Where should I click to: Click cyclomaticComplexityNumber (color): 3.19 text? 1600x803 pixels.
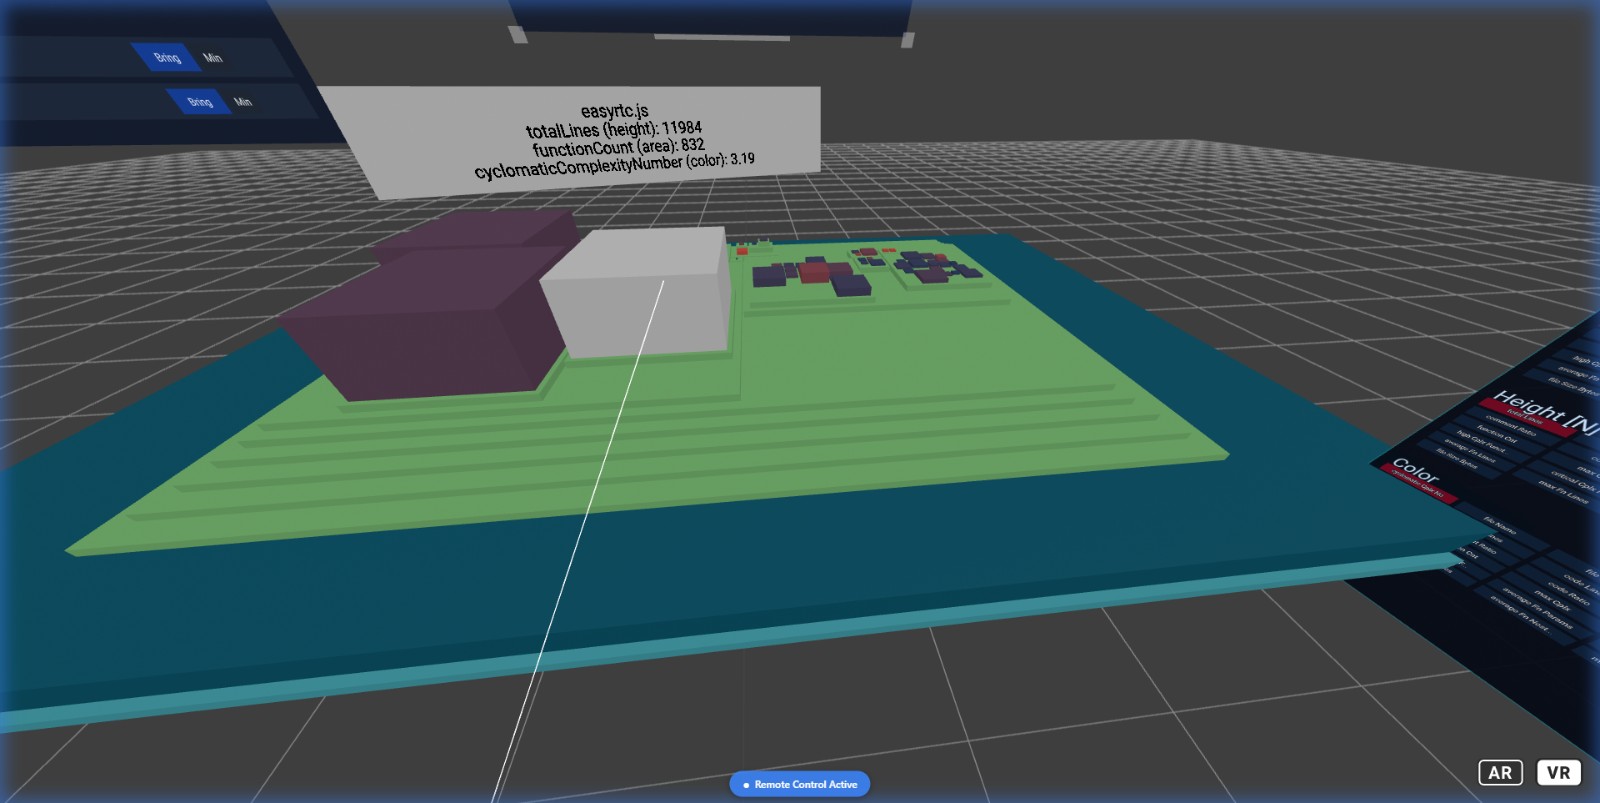point(614,165)
